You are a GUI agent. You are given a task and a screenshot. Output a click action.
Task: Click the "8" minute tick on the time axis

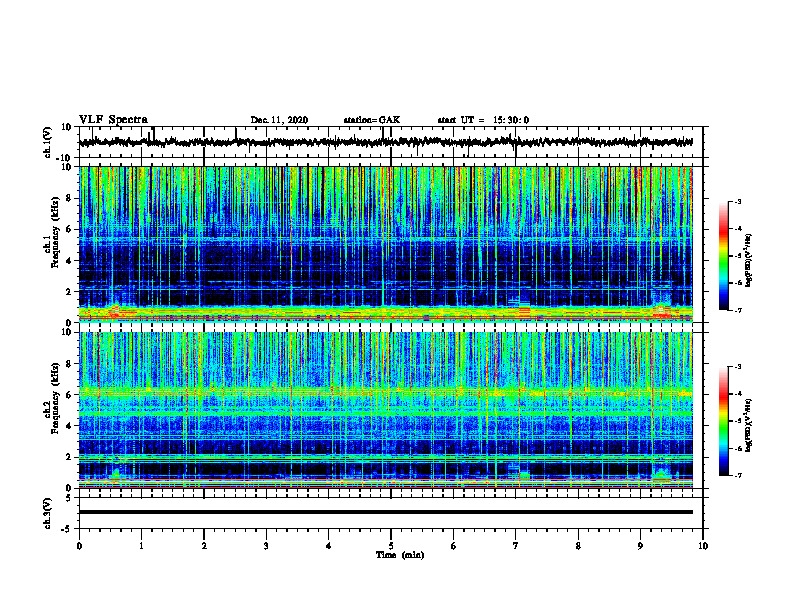tap(578, 546)
